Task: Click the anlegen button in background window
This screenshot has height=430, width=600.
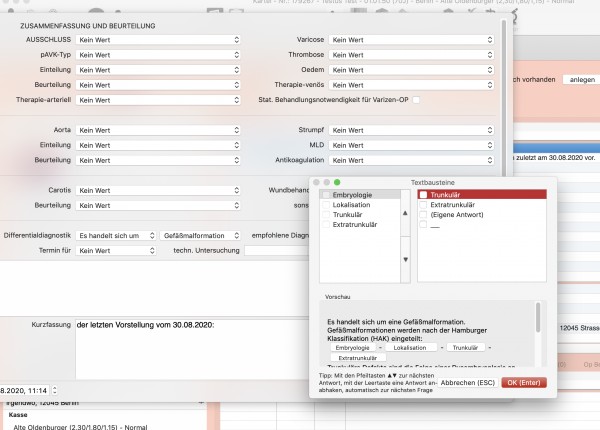Action: (x=582, y=80)
